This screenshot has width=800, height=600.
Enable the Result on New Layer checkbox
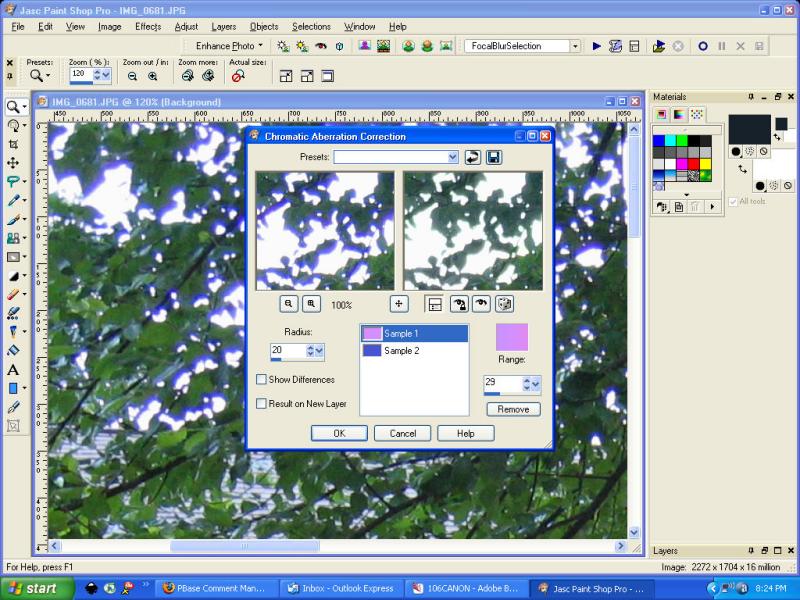[x=261, y=404]
